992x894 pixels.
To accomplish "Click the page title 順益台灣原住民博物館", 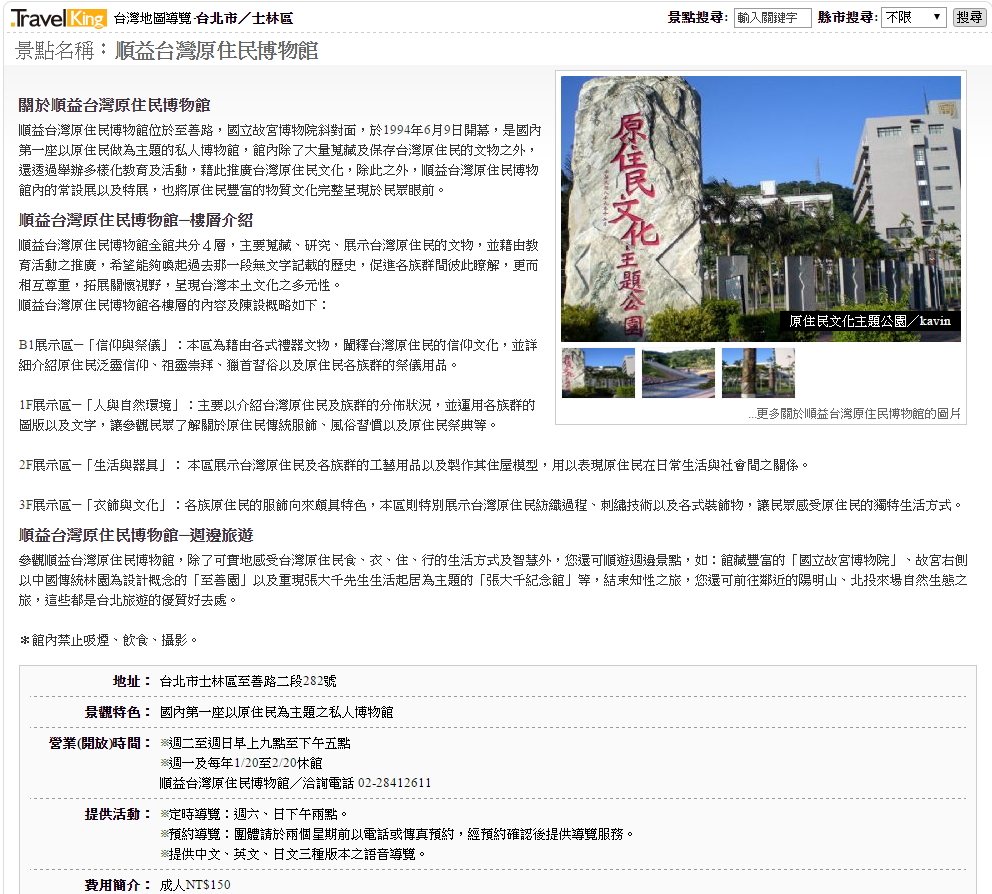I will (216, 51).
